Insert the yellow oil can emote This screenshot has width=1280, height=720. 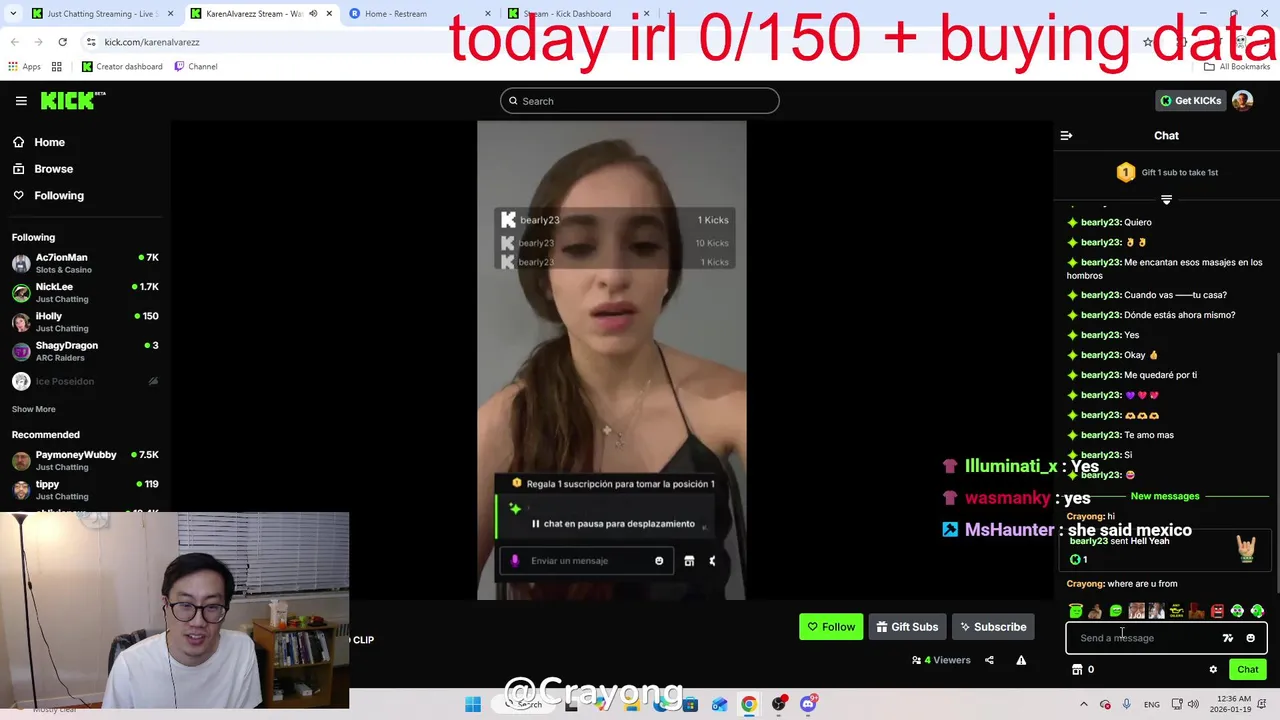click(x=1176, y=611)
